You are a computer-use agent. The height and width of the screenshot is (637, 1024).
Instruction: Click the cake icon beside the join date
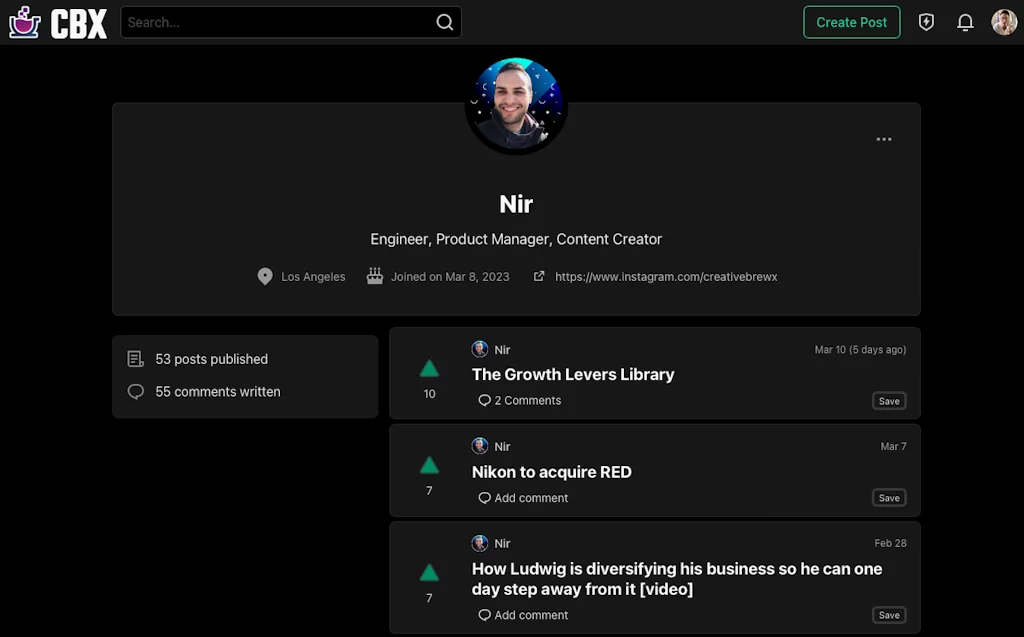[x=374, y=276]
